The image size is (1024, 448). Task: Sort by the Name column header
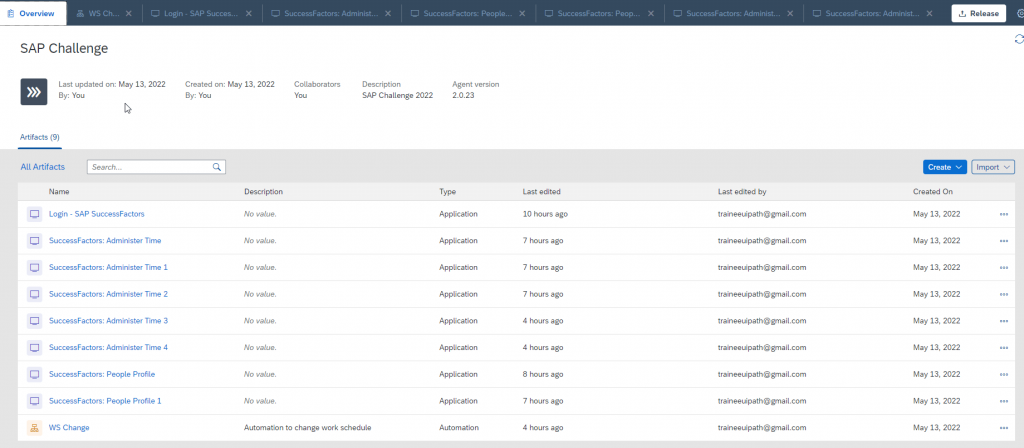coord(59,192)
